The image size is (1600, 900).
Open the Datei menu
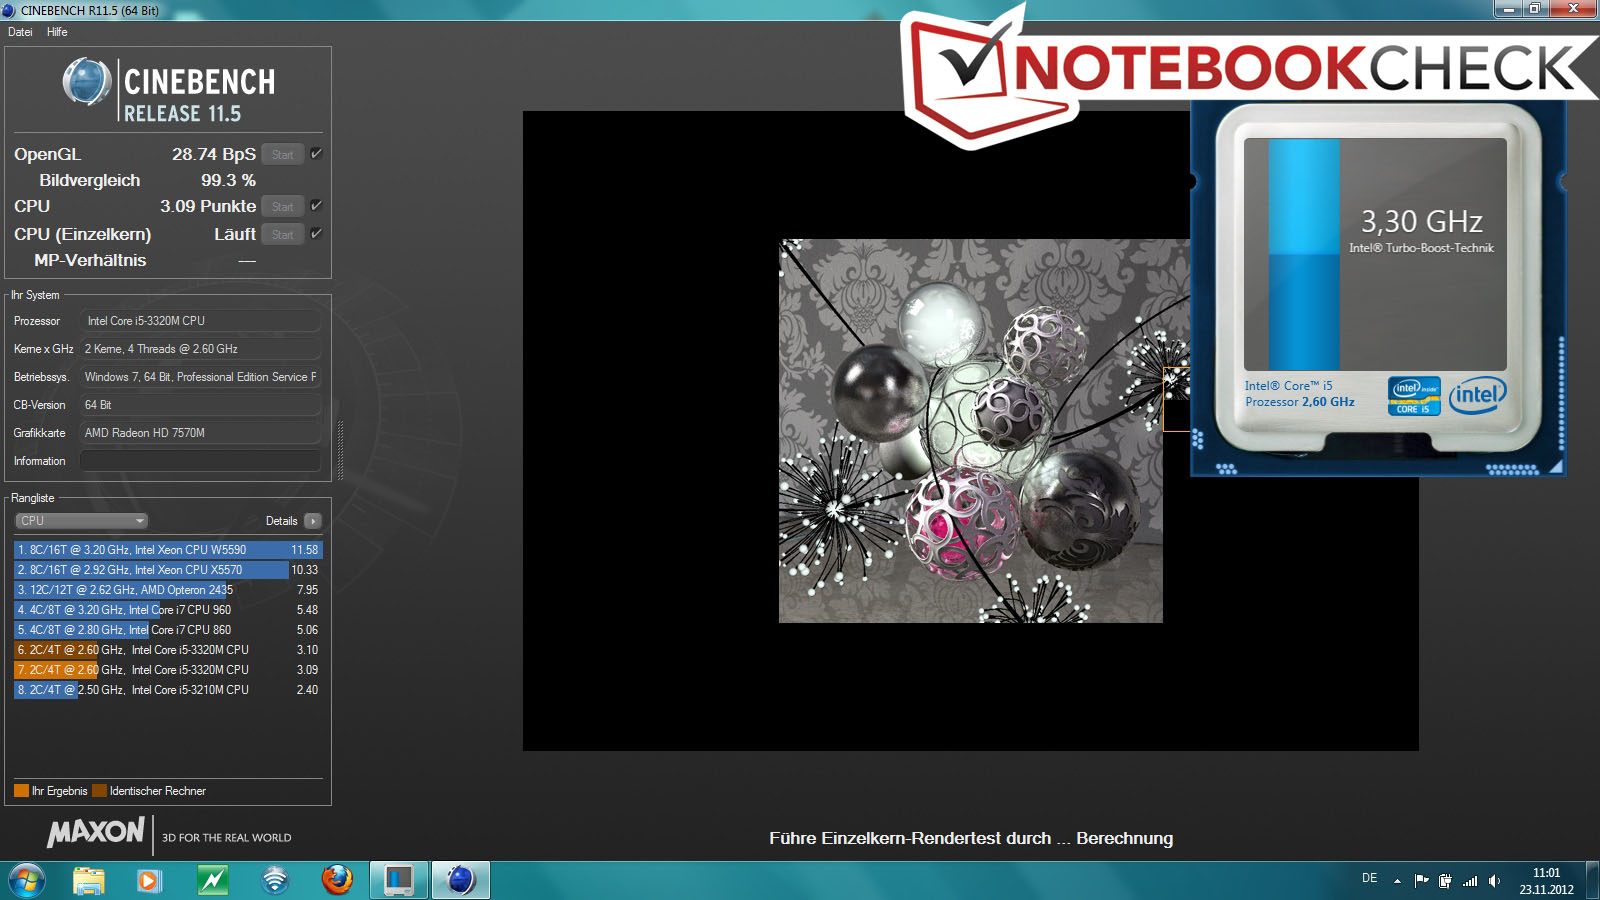tap(20, 32)
